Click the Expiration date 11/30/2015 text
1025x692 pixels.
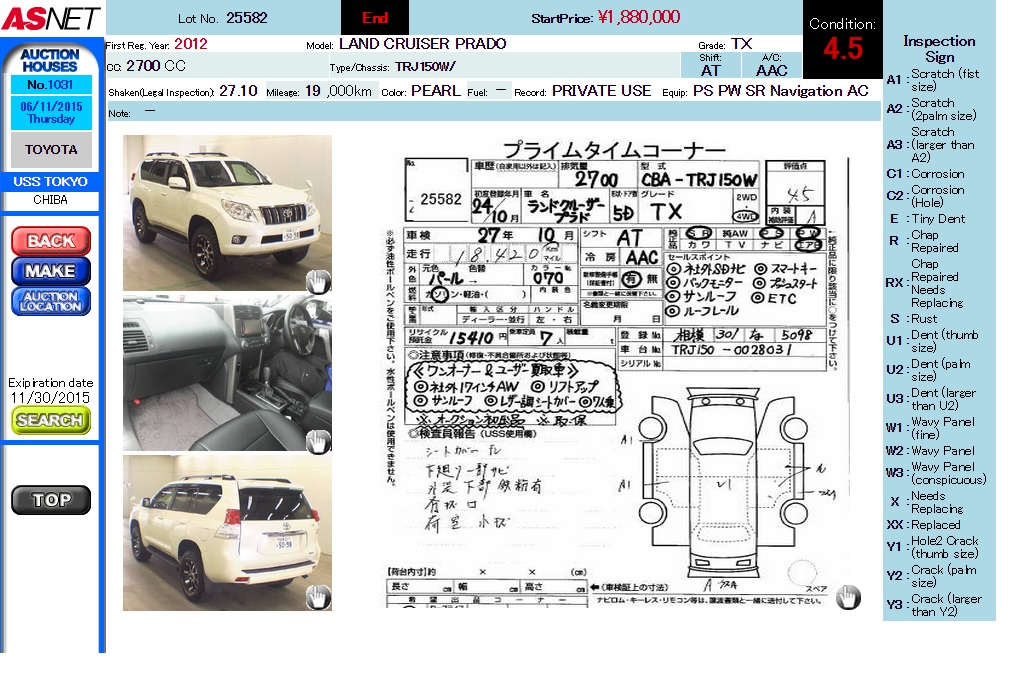point(50,390)
